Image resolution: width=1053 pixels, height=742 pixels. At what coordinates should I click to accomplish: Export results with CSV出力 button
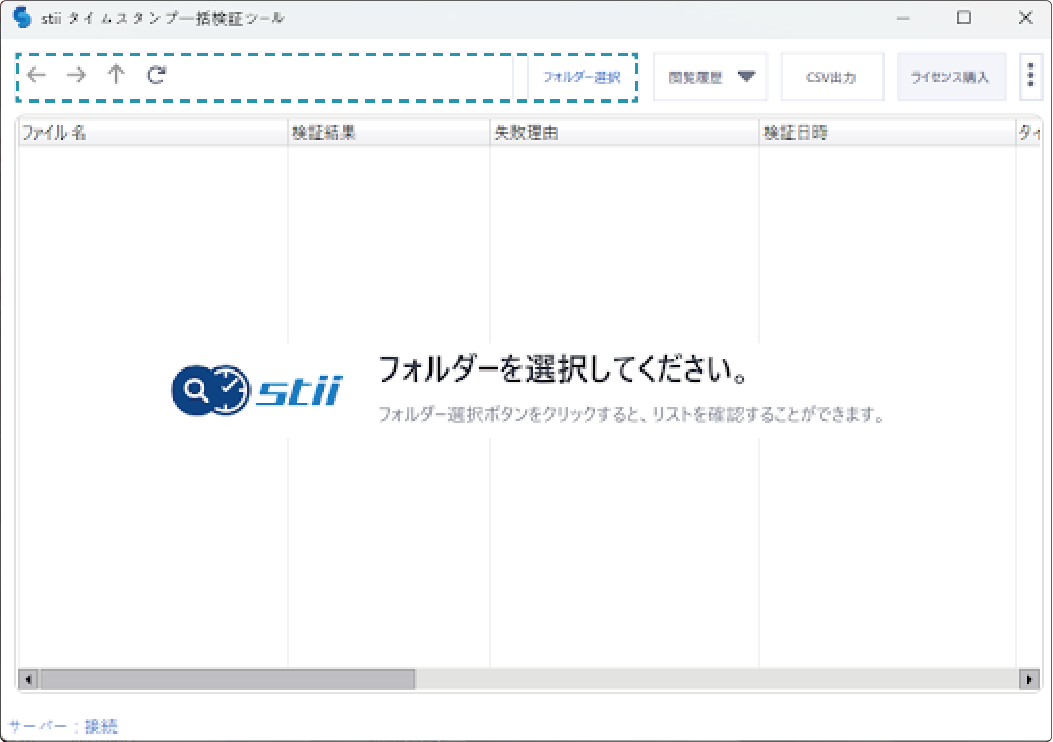pyautogui.click(x=832, y=77)
